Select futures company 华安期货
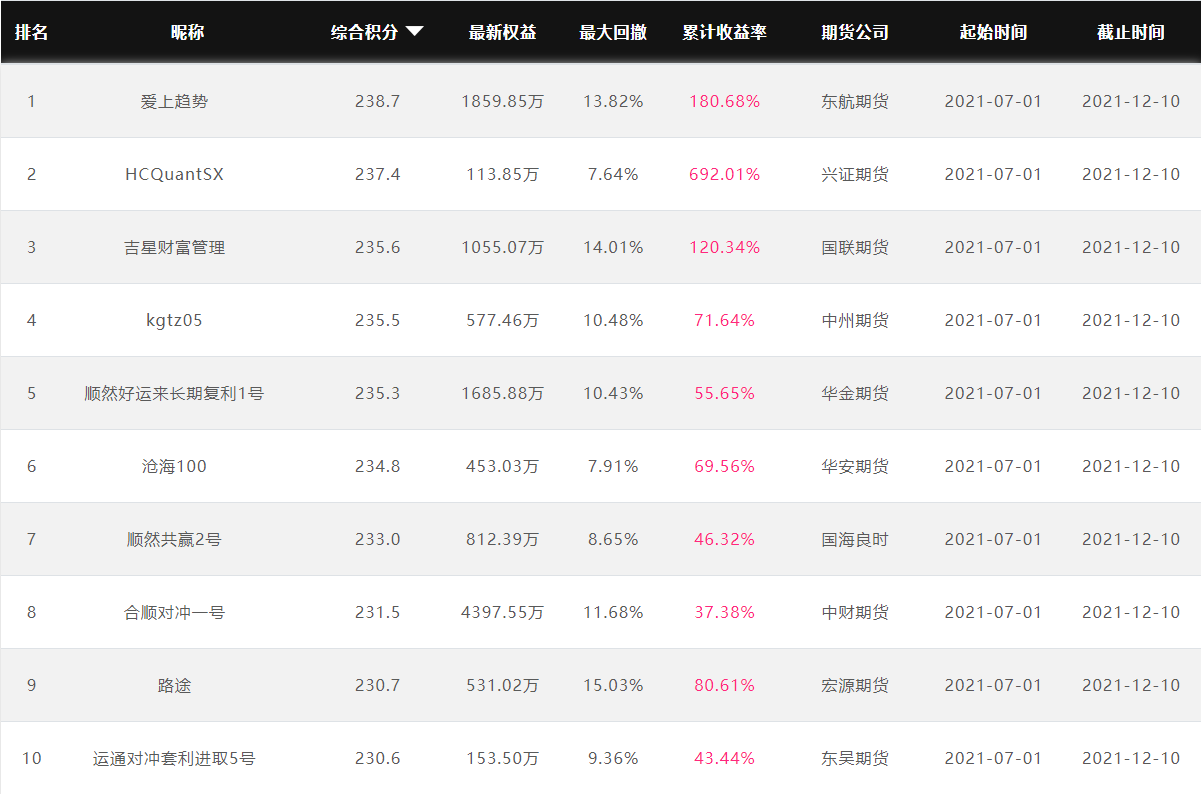The image size is (1201, 794). pos(855,466)
